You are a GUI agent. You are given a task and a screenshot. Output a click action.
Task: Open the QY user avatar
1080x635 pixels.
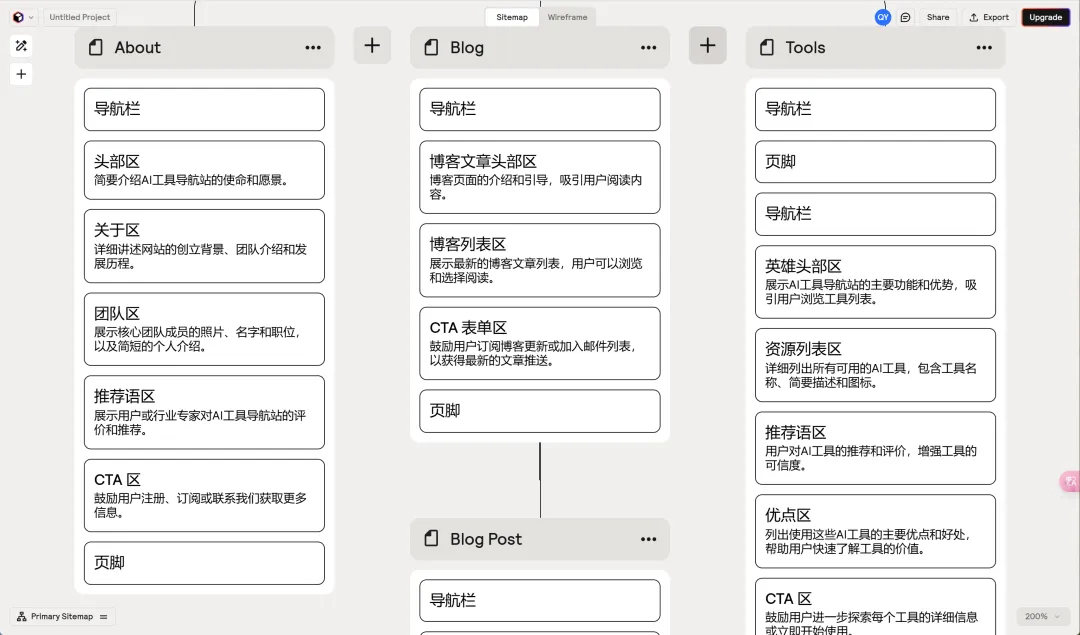[x=882, y=17]
